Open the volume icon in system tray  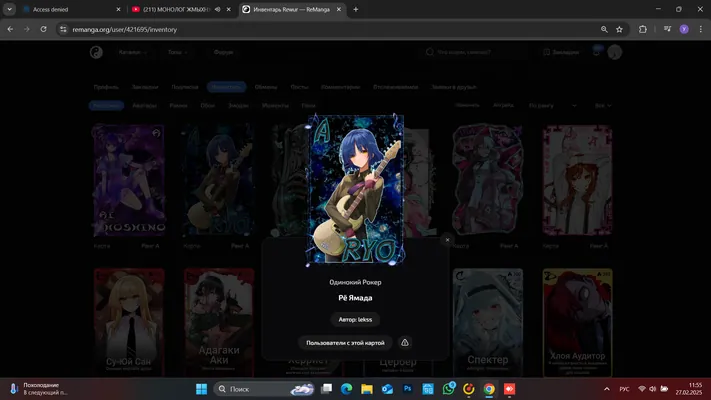(653, 389)
